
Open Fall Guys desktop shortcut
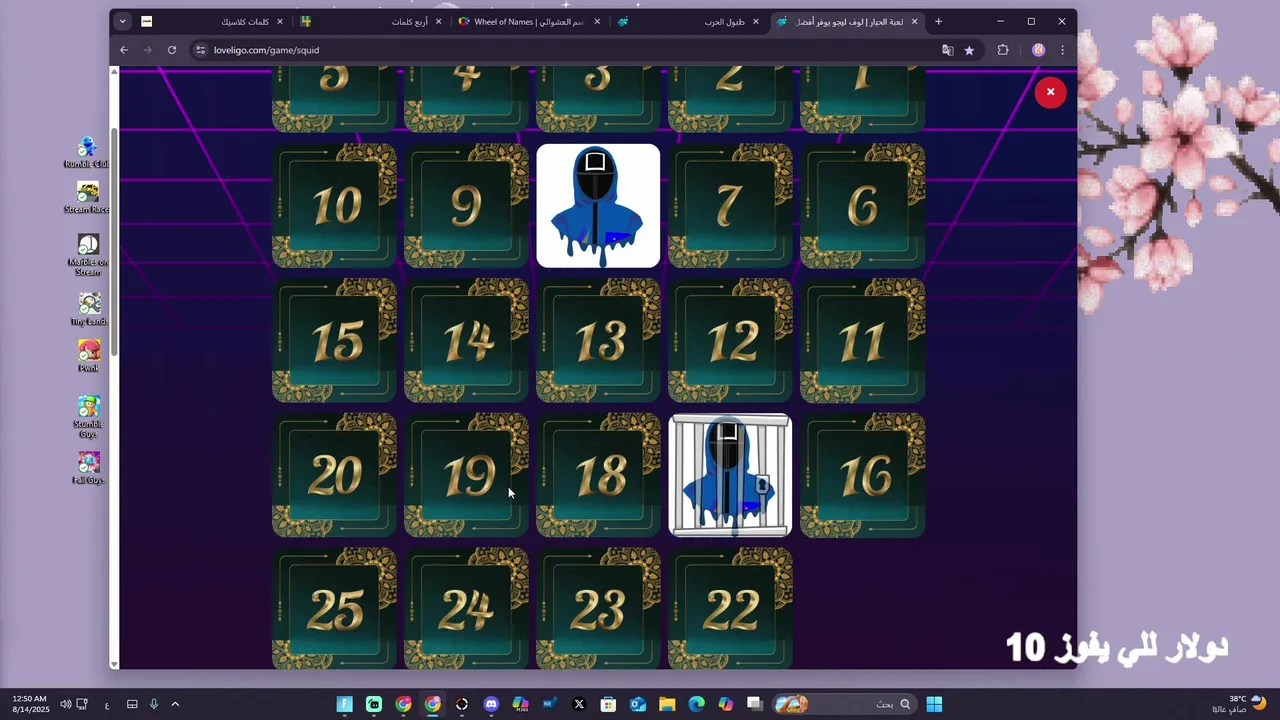pyautogui.click(x=89, y=468)
